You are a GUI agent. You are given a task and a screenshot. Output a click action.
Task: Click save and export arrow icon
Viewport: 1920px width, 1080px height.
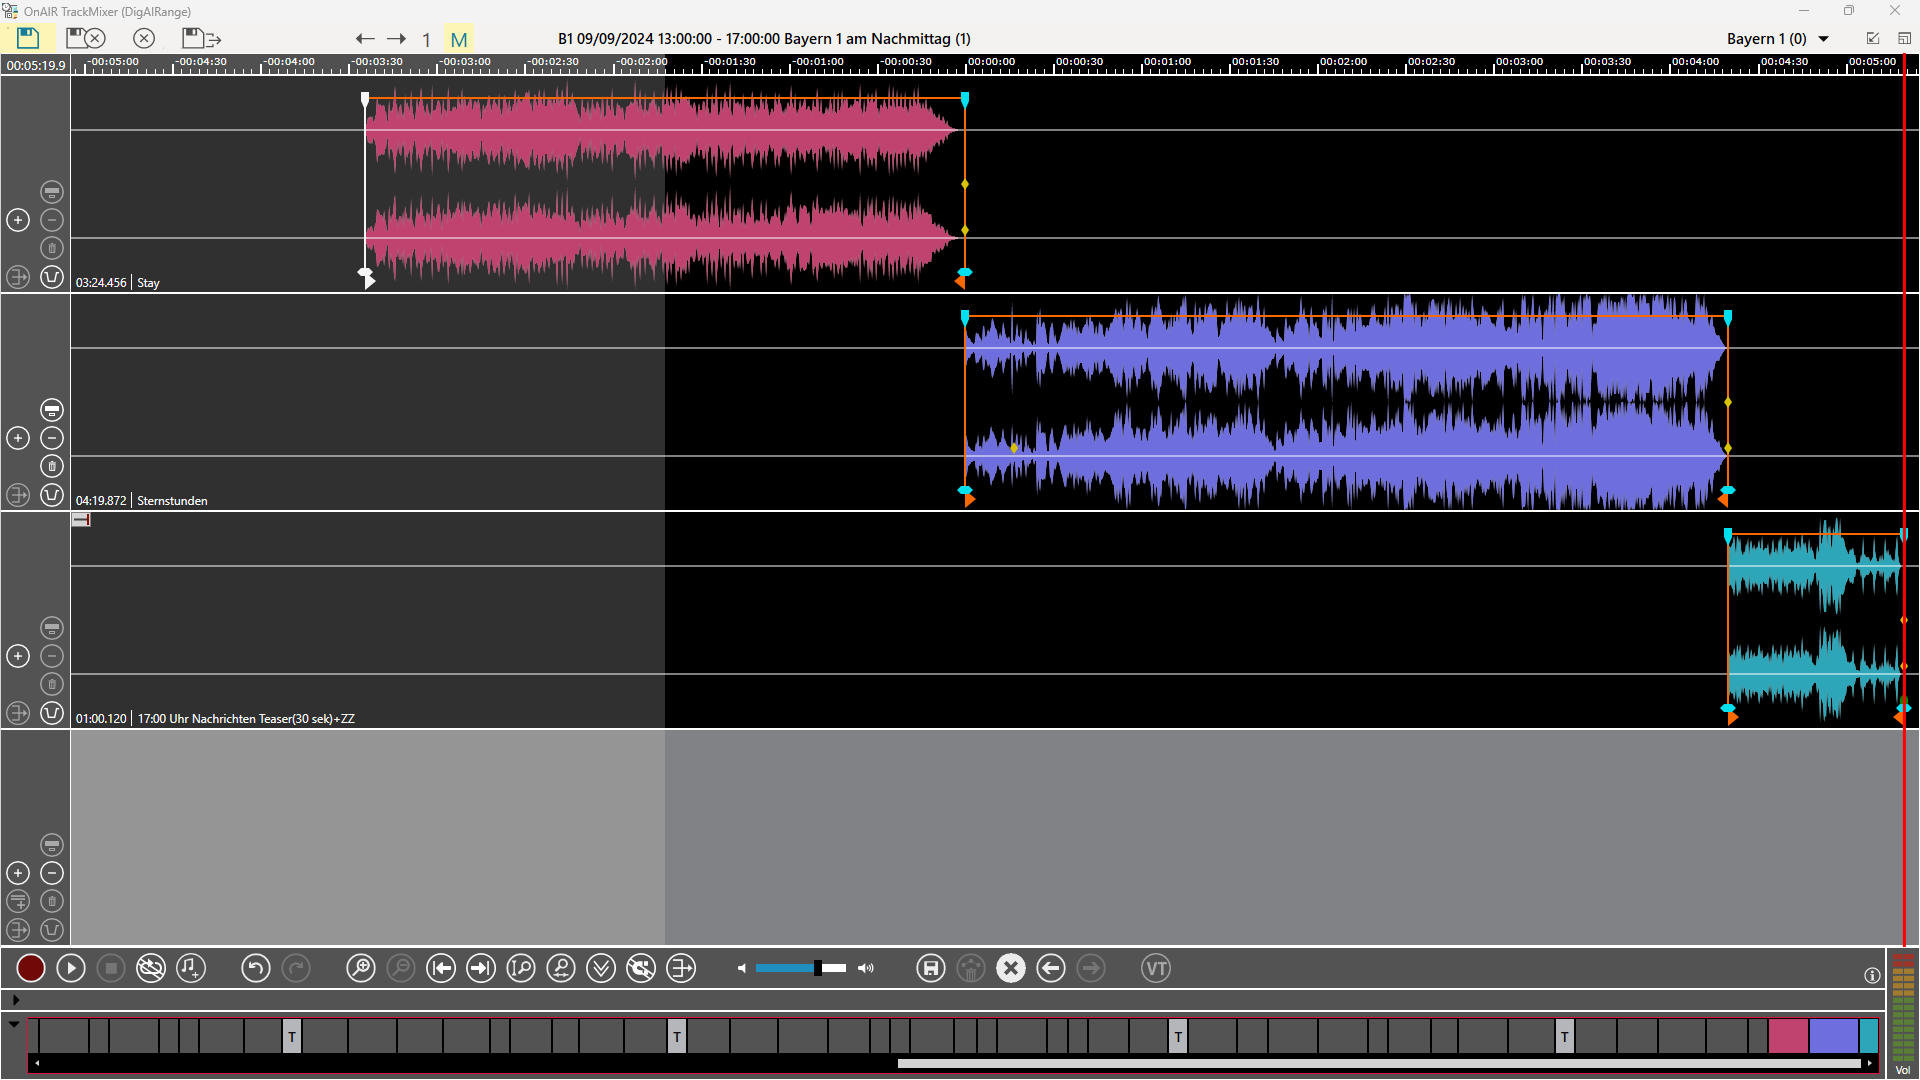click(201, 38)
